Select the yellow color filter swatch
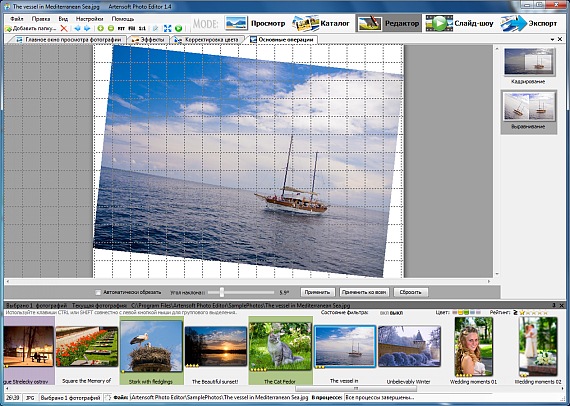Image resolution: width=570 pixels, height=406 pixels. pos(460,313)
